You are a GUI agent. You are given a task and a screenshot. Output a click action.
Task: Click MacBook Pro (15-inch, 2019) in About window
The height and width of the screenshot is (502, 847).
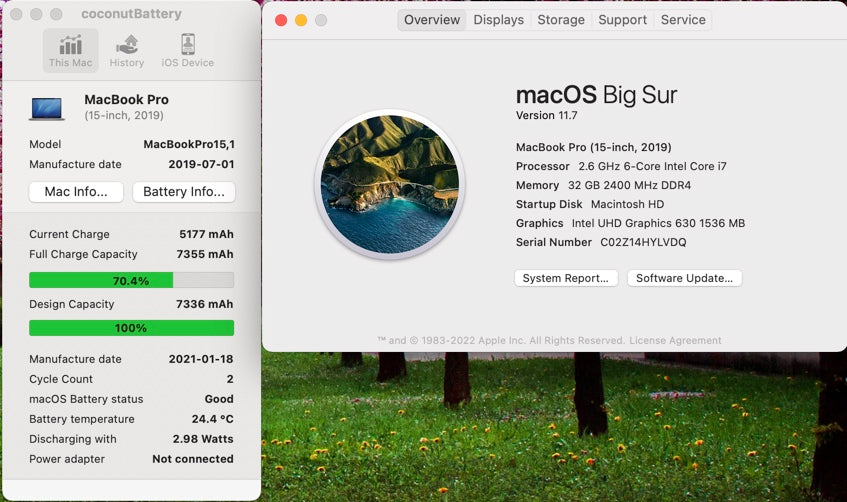pyautogui.click(x=594, y=147)
